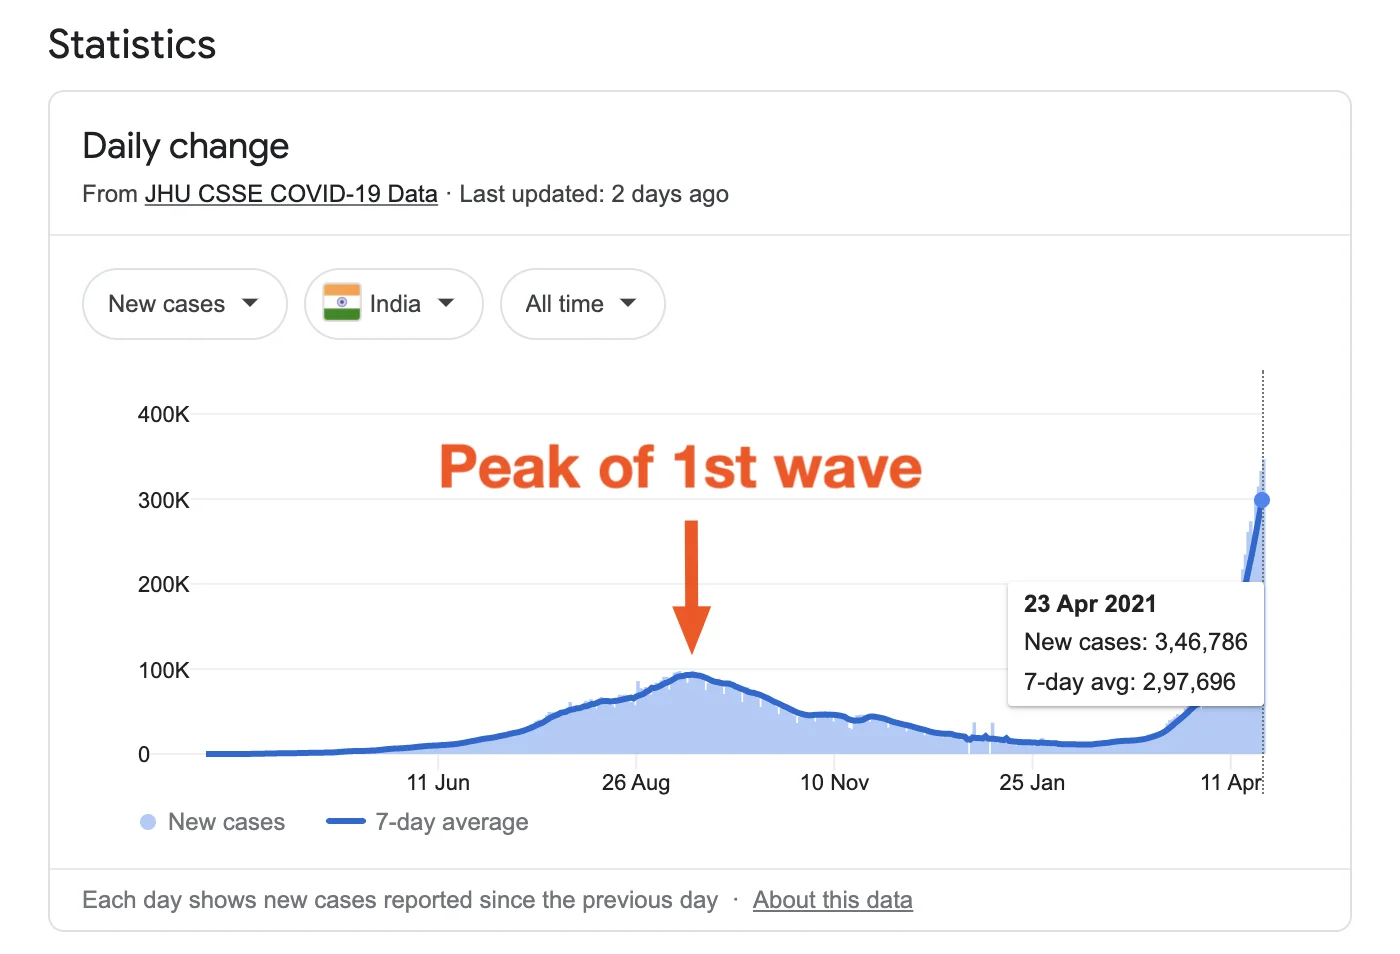Image resolution: width=1400 pixels, height=954 pixels.
Task: Expand the All time range dropdown
Action: tap(581, 304)
